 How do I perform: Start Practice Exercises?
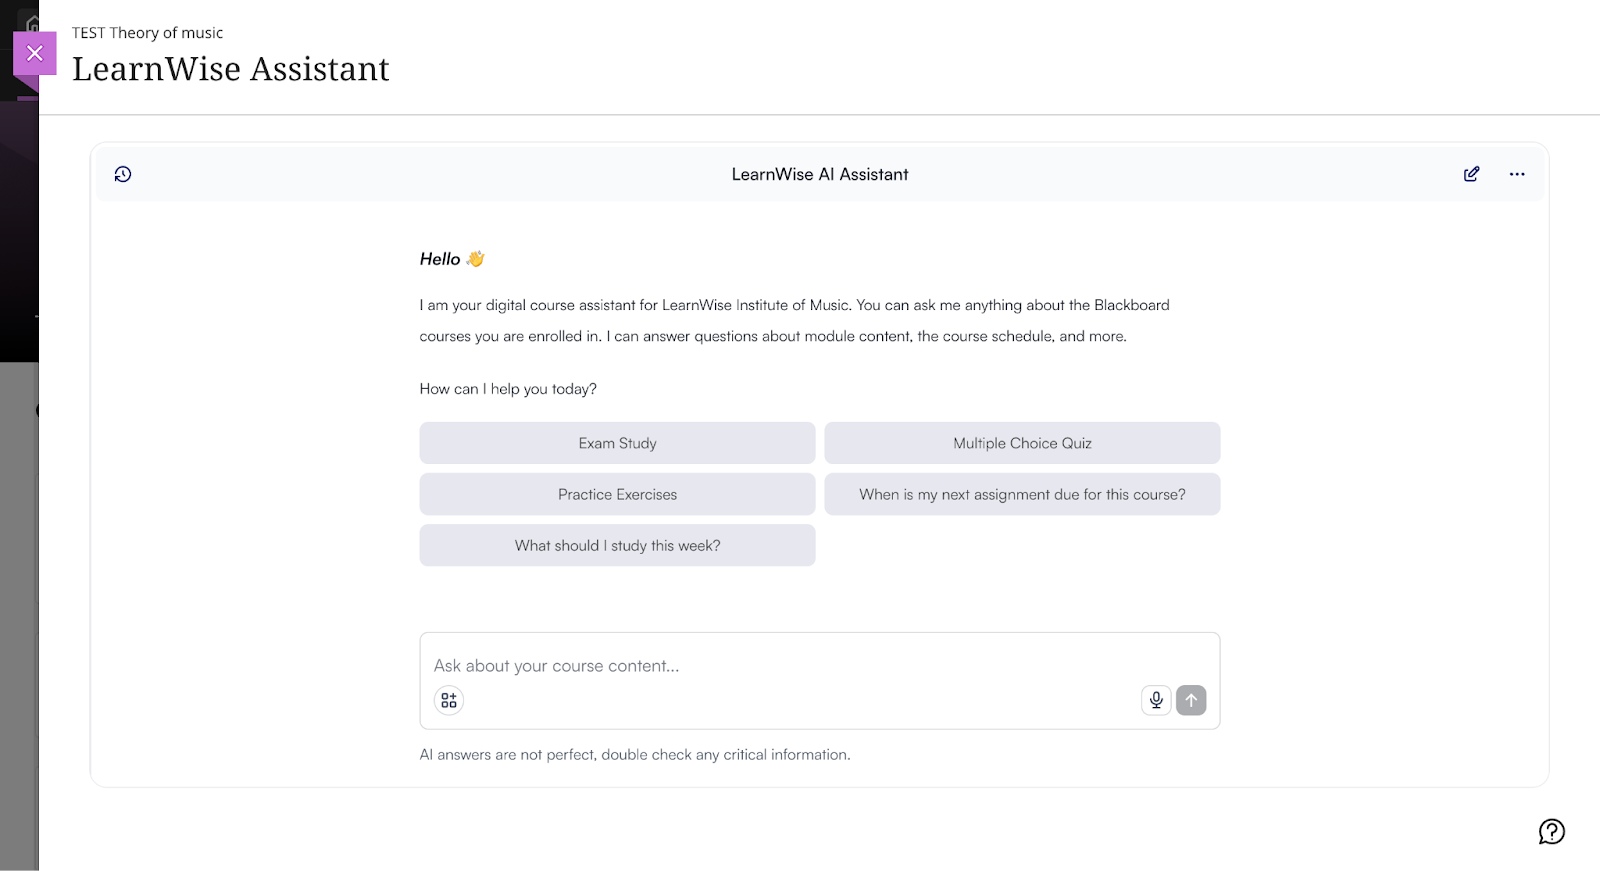coord(617,494)
